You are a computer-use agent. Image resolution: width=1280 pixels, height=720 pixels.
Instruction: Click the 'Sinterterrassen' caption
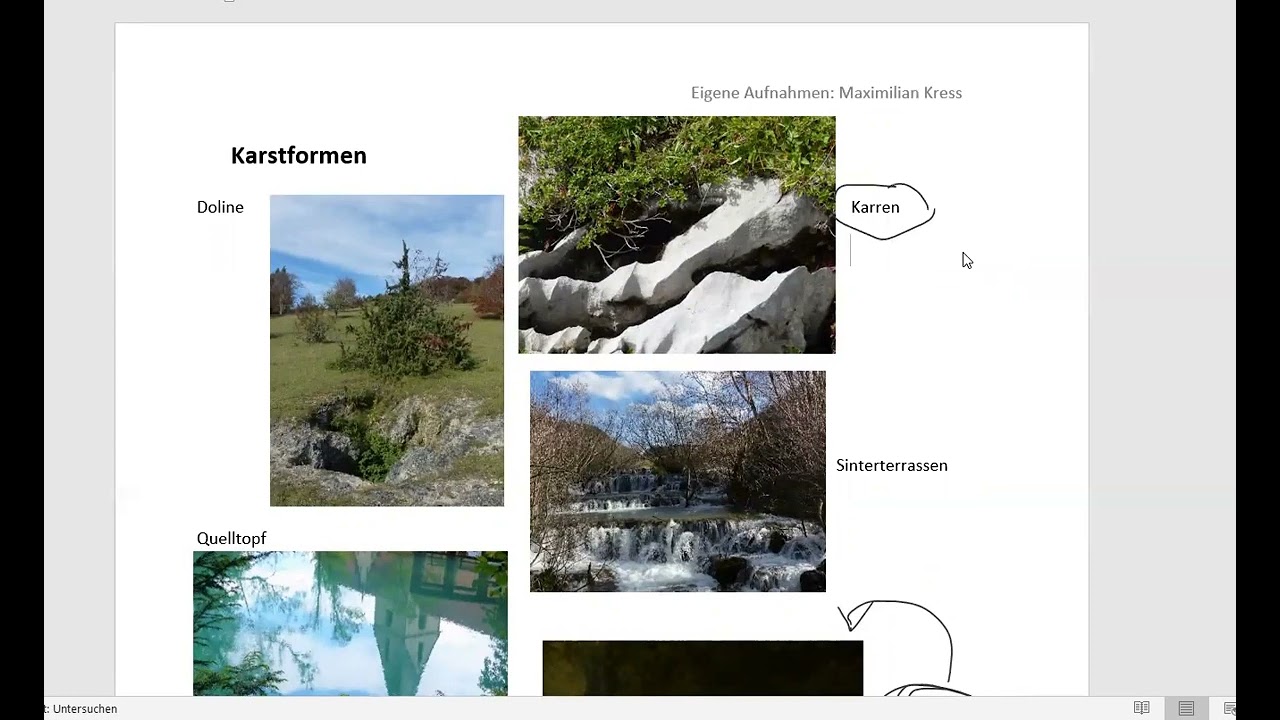click(x=892, y=465)
